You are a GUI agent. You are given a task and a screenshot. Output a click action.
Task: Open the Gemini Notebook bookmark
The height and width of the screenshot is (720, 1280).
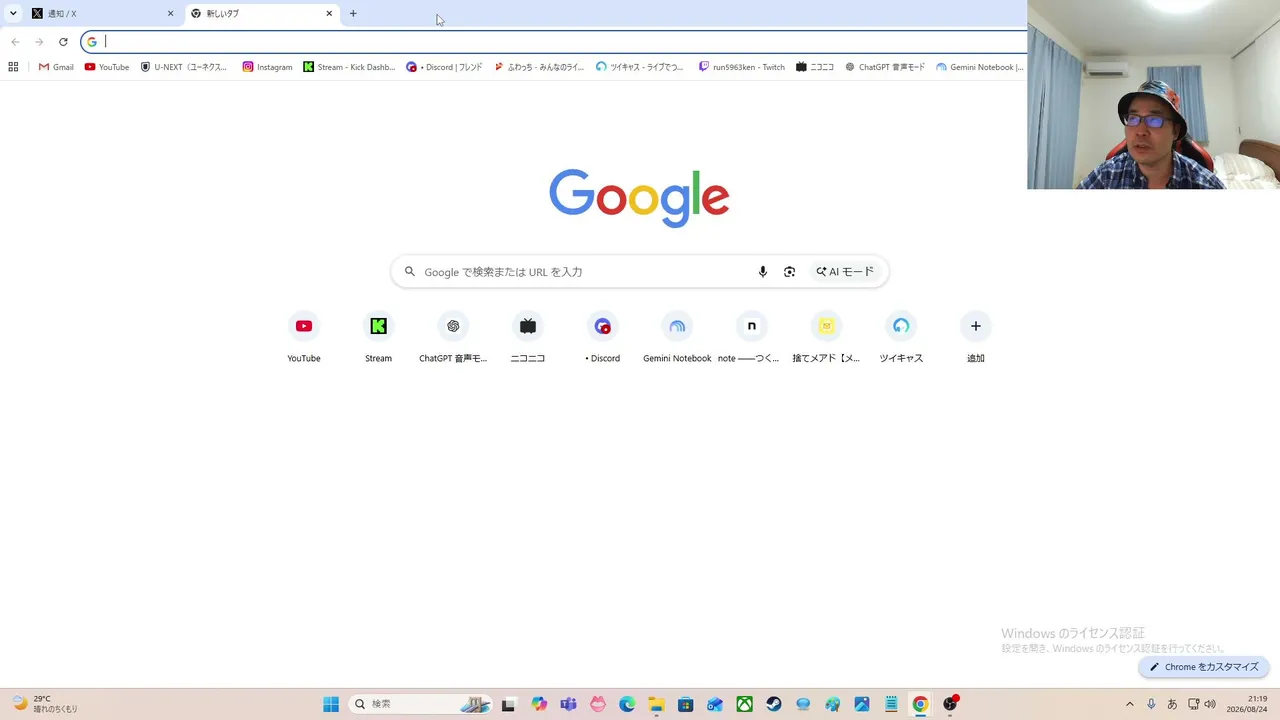pyautogui.click(x=980, y=67)
